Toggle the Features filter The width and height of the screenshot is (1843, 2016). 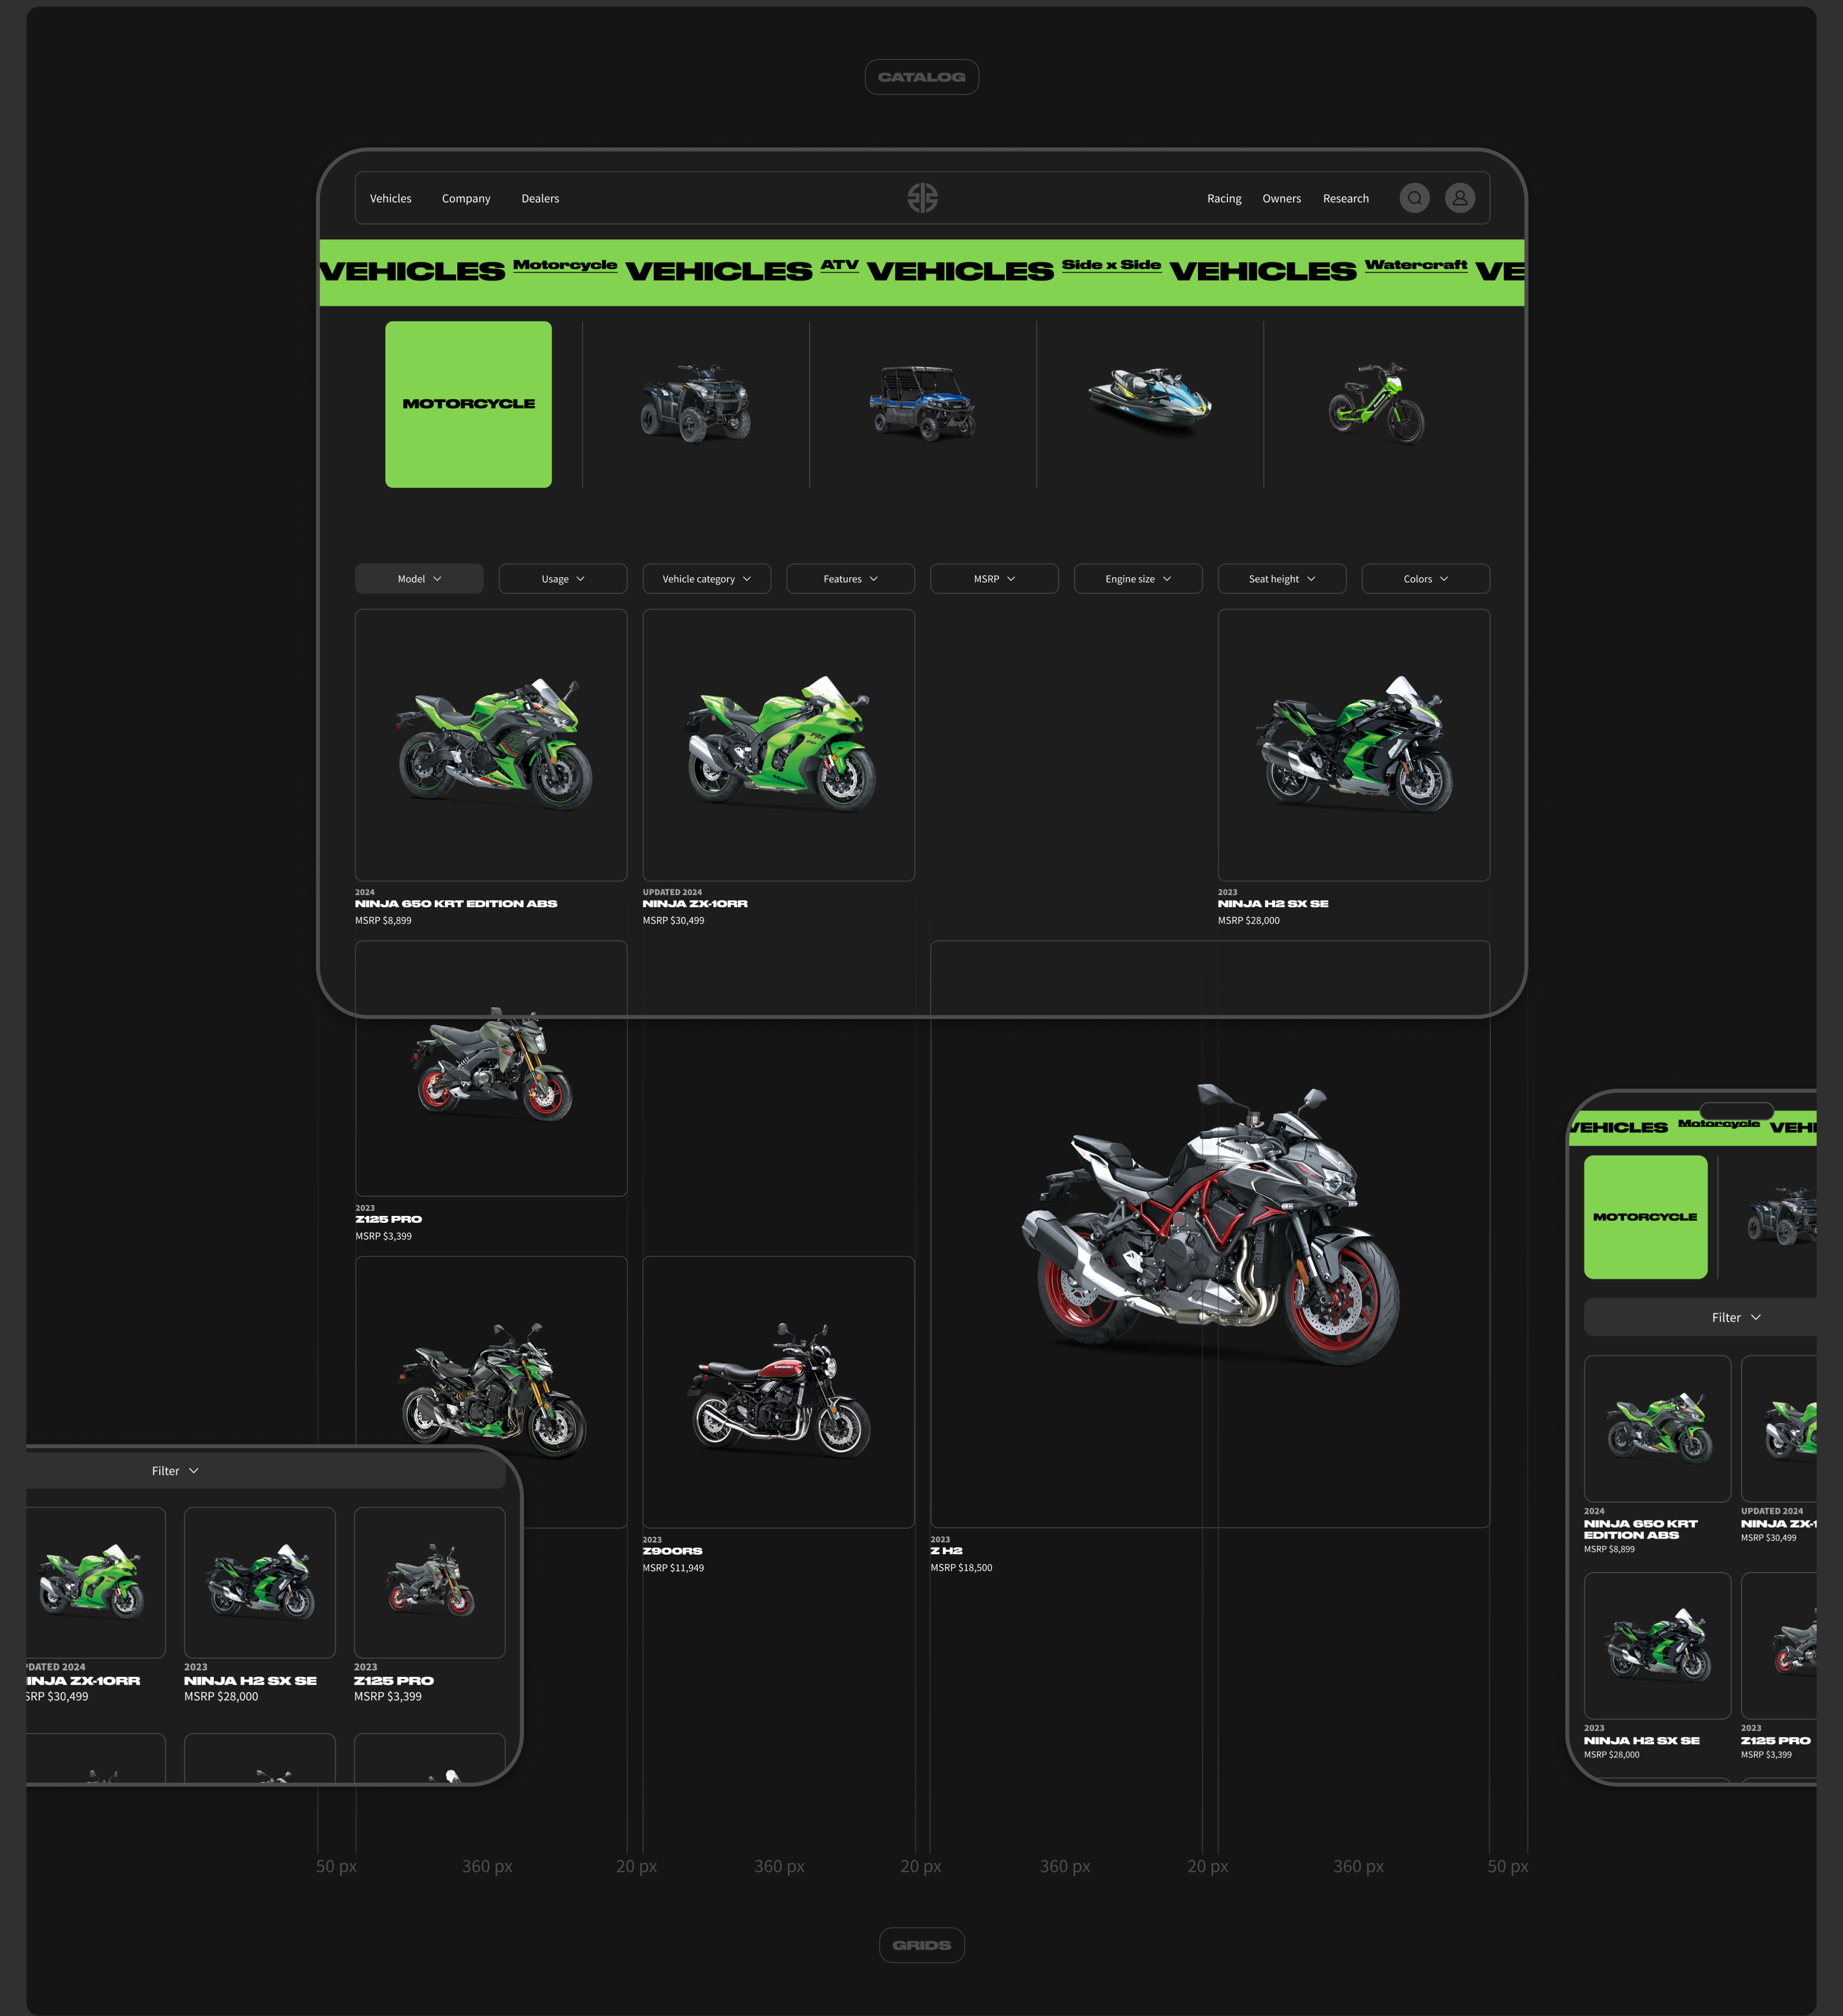click(x=850, y=578)
